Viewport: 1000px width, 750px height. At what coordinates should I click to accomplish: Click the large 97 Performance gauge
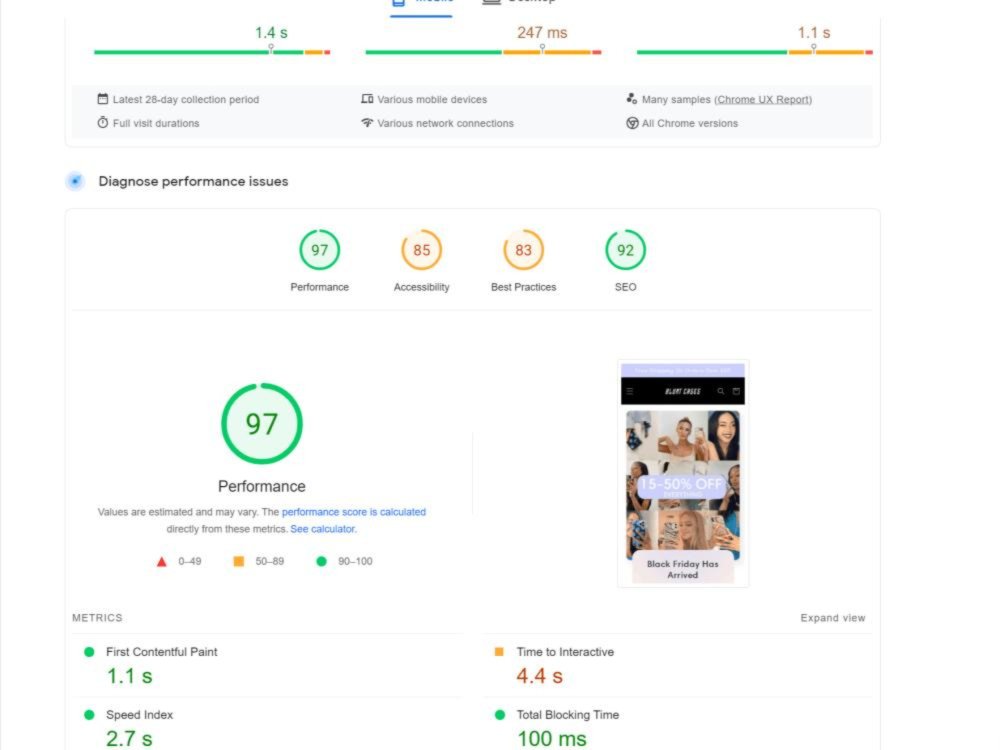261,423
